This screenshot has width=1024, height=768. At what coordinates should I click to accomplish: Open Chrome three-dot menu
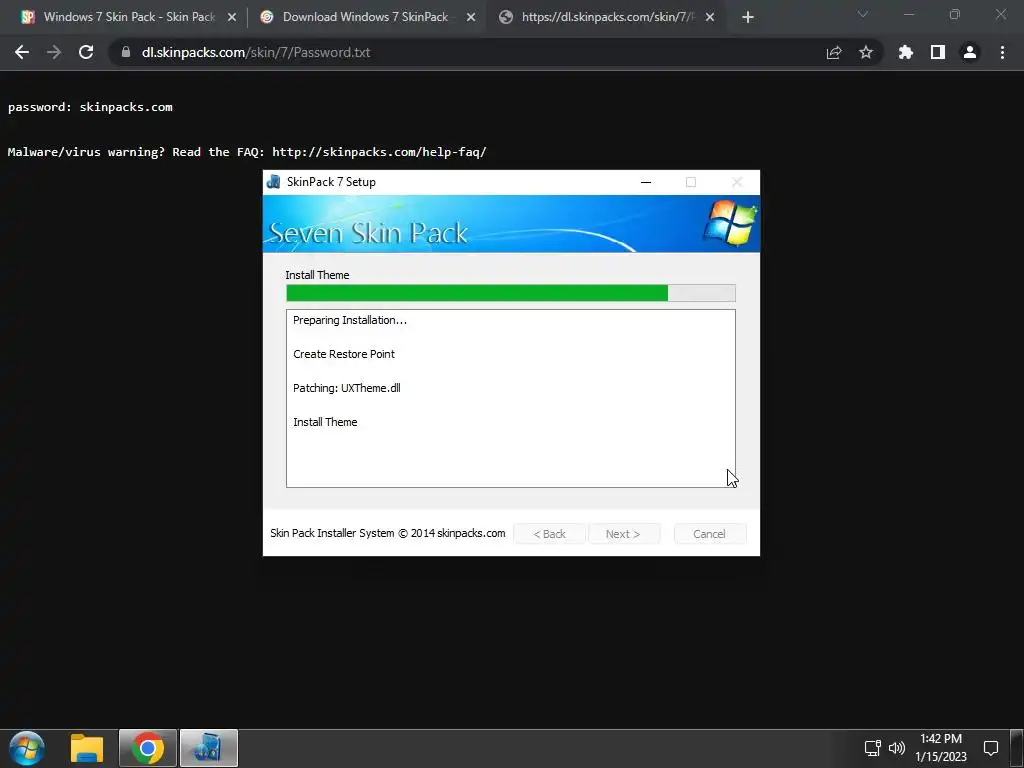tap(1002, 52)
